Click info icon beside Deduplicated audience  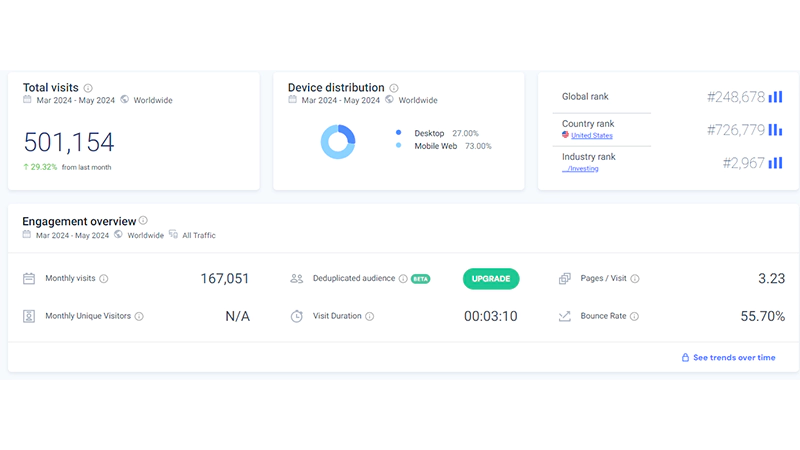tap(403, 279)
